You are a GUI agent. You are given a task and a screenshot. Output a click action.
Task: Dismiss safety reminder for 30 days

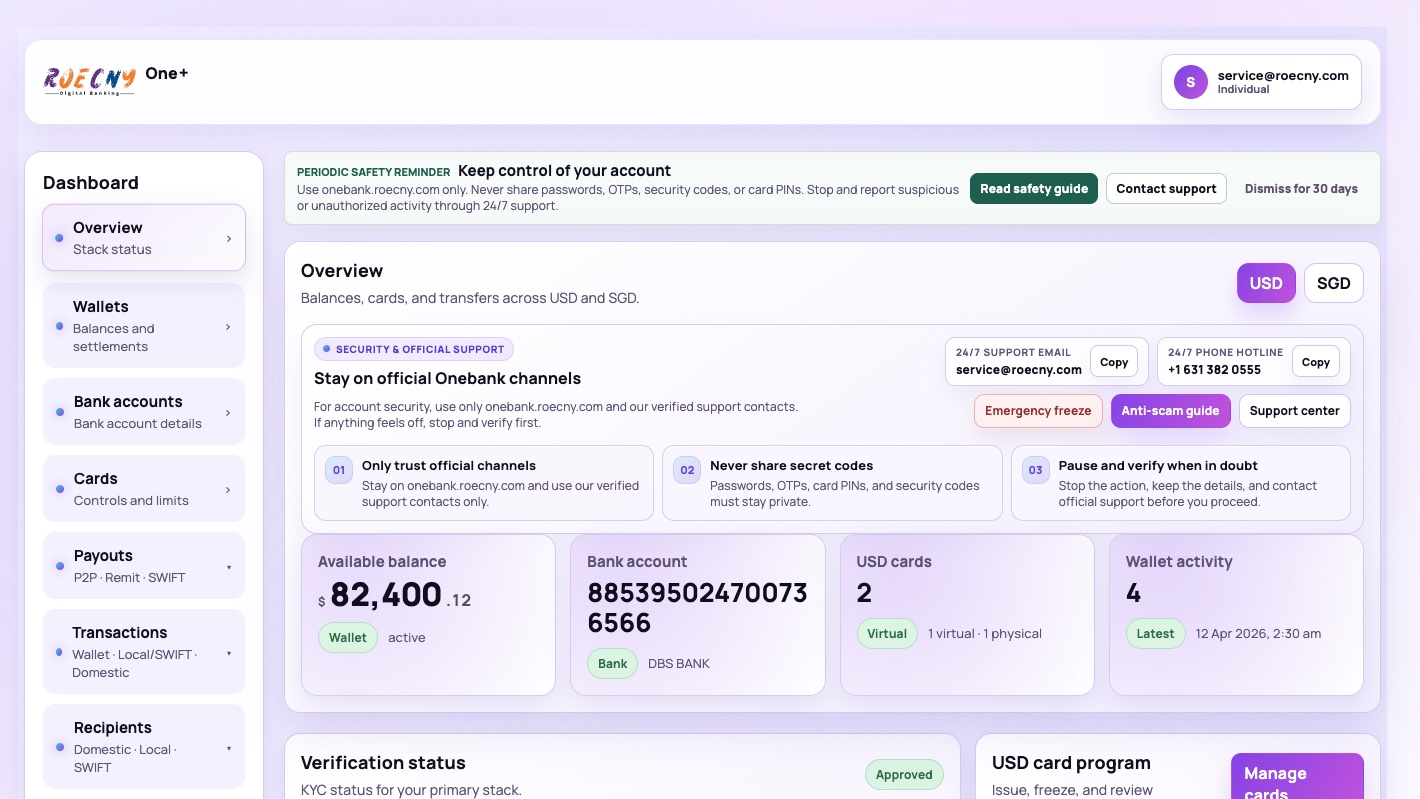tap(1300, 188)
